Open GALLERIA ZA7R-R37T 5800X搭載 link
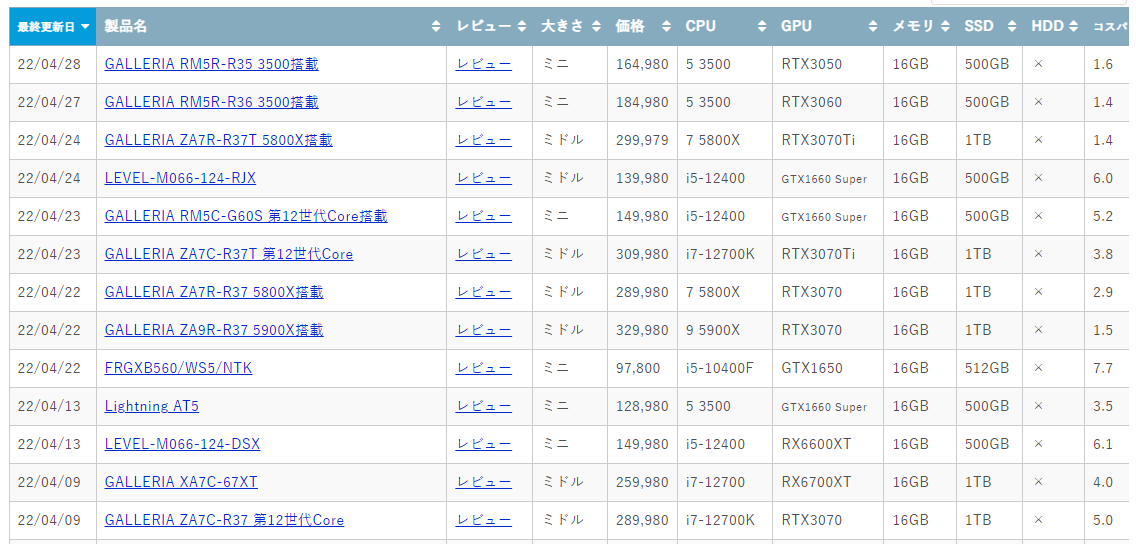The height and width of the screenshot is (544, 1136). click(218, 140)
